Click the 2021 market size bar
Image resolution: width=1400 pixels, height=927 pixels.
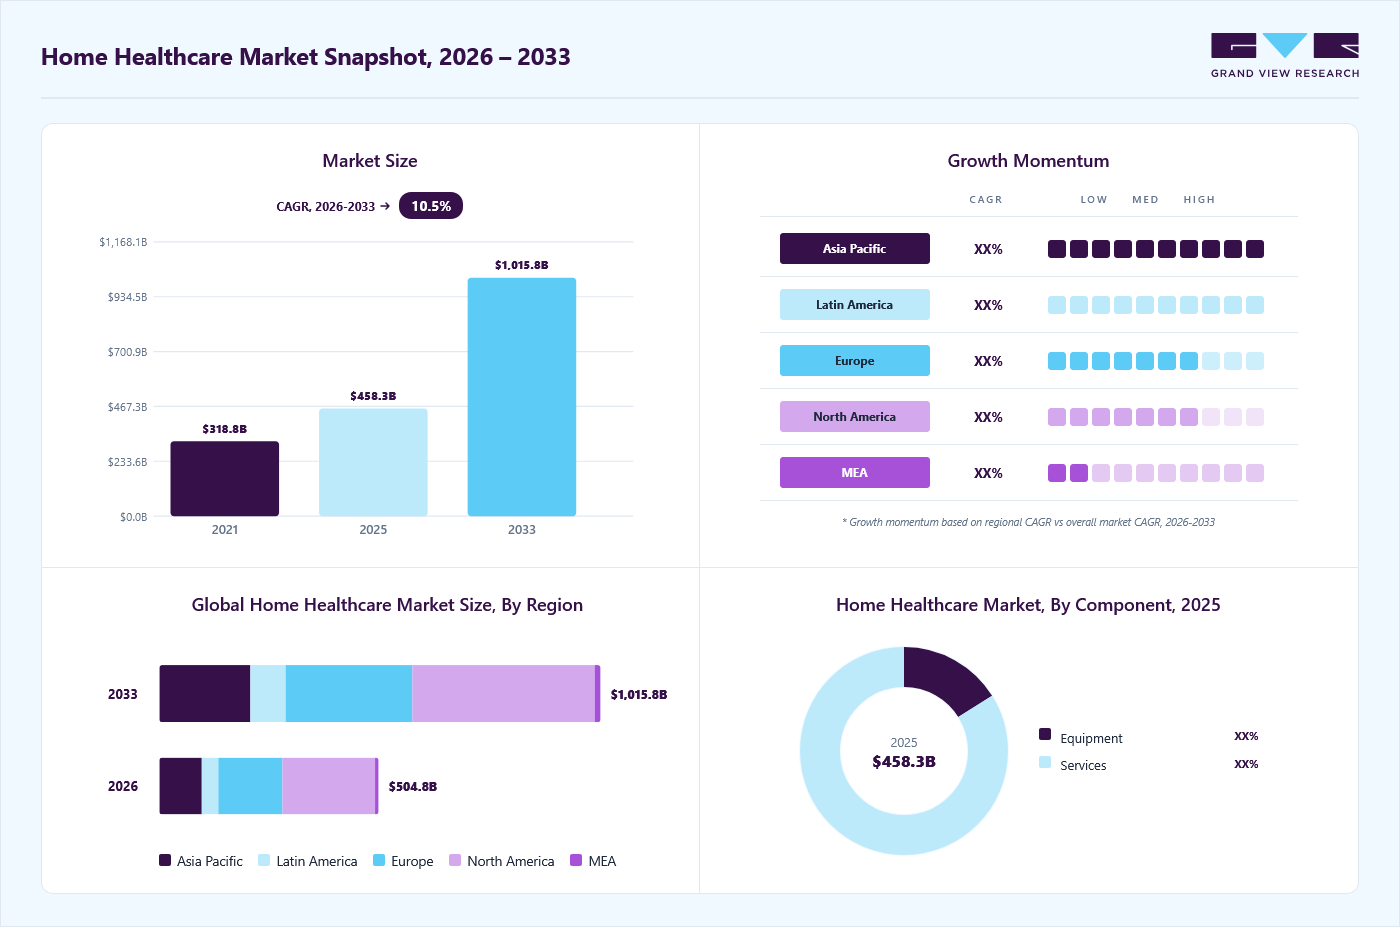tap(225, 479)
